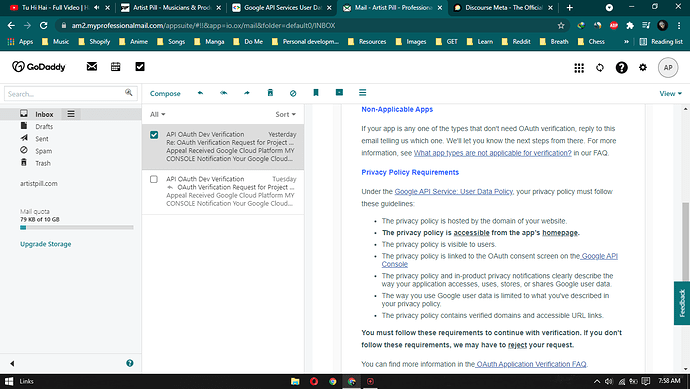Delete the selected email with trash icon
The width and height of the screenshot is (690, 389).
pyautogui.click(x=270, y=92)
